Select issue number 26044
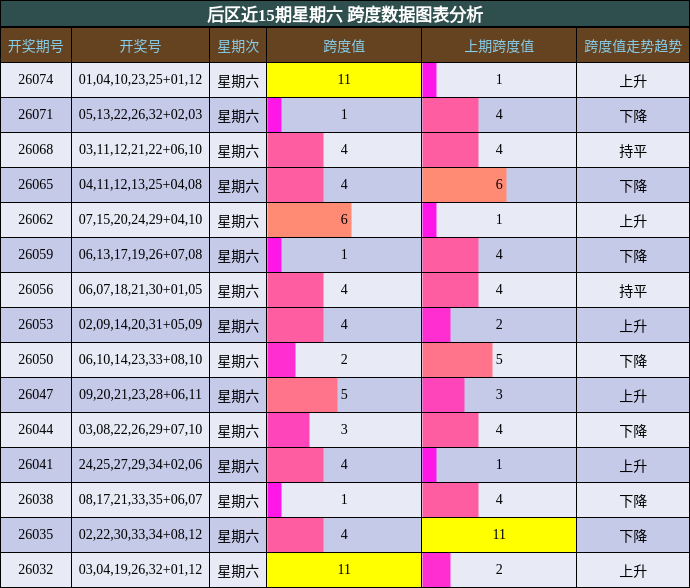 36,430
